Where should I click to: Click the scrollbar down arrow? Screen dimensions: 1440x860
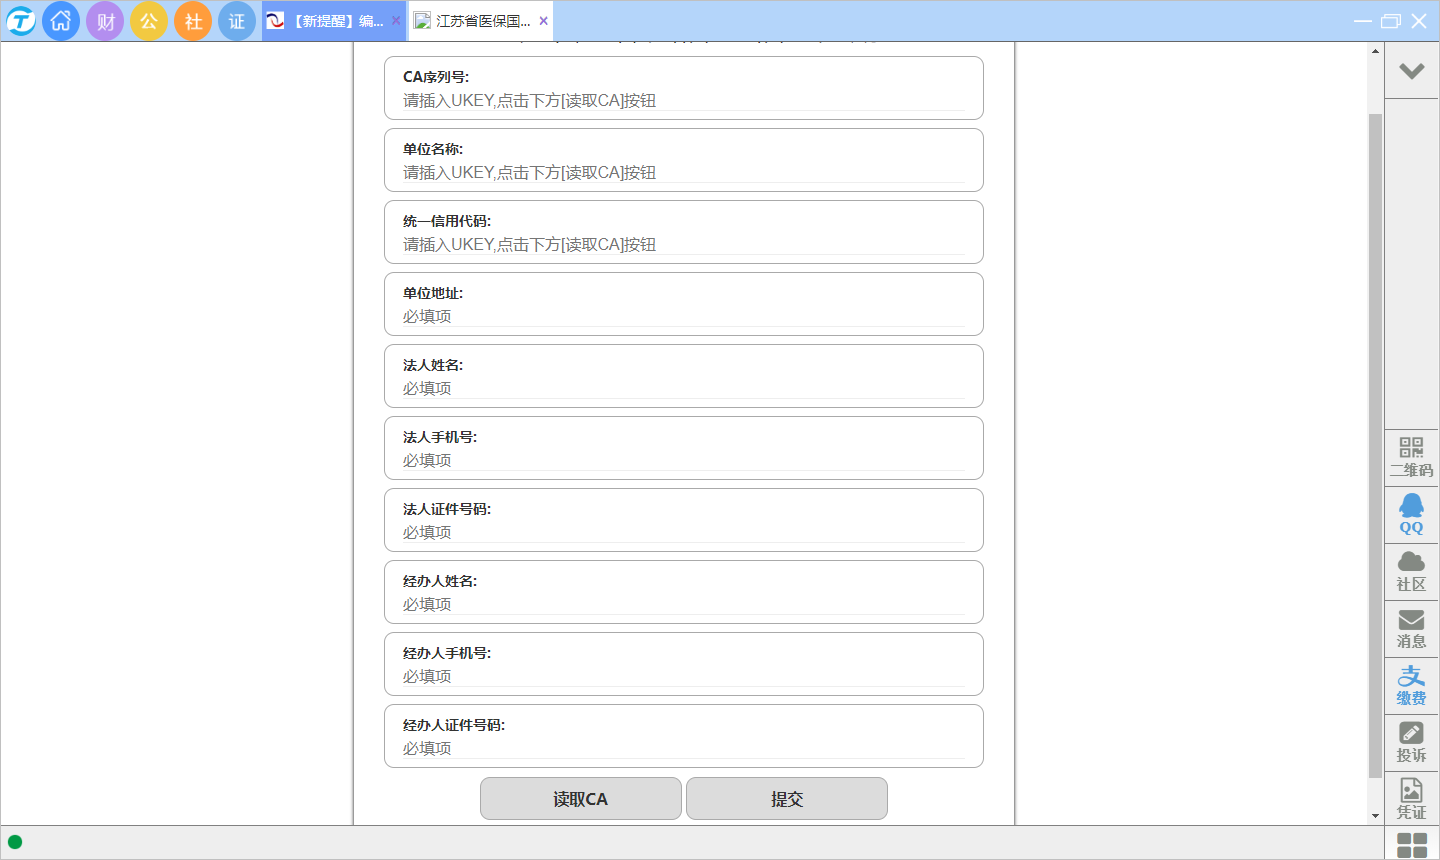[x=1375, y=816]
